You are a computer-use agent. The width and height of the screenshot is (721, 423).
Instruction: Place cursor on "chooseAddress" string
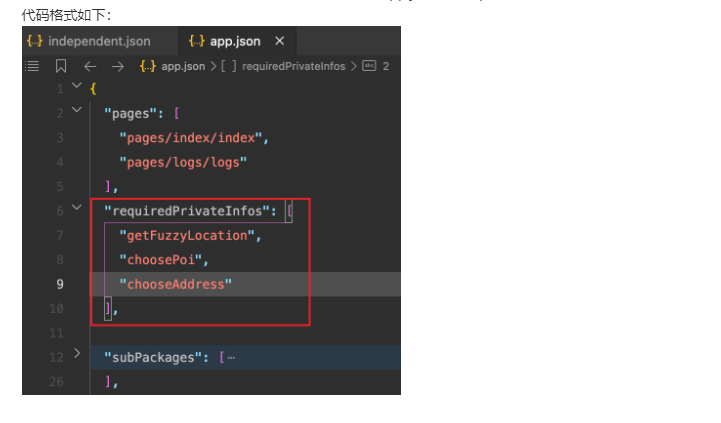coord(175,284)
